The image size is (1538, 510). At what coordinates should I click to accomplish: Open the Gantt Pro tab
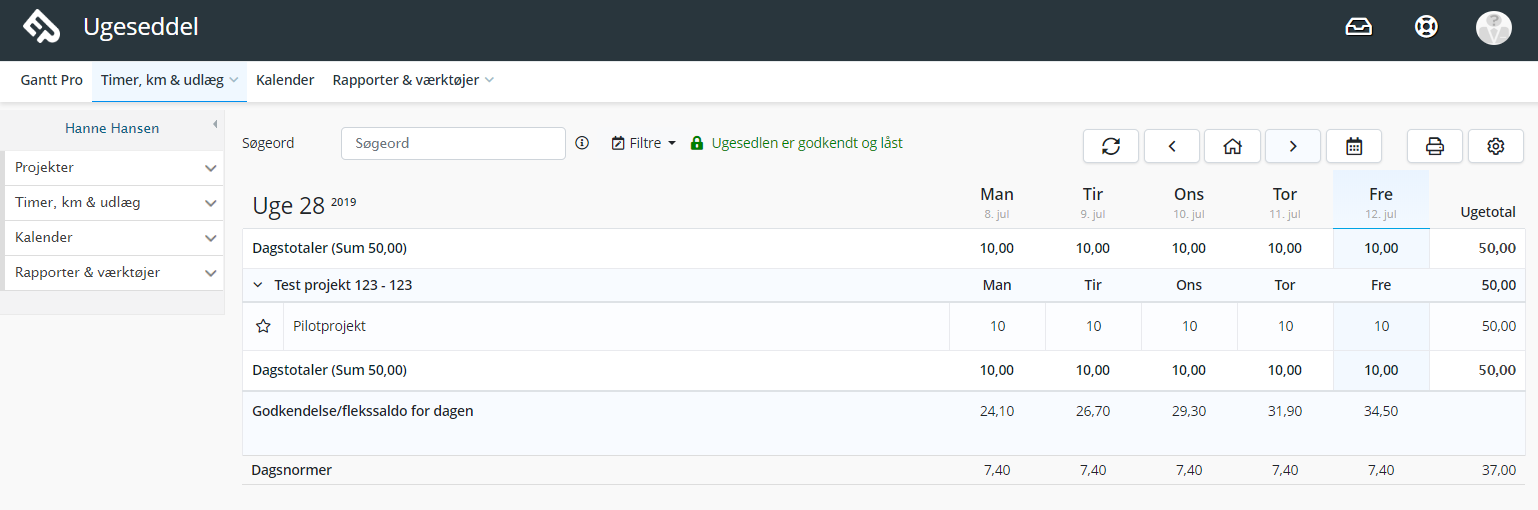pos(52,80)
